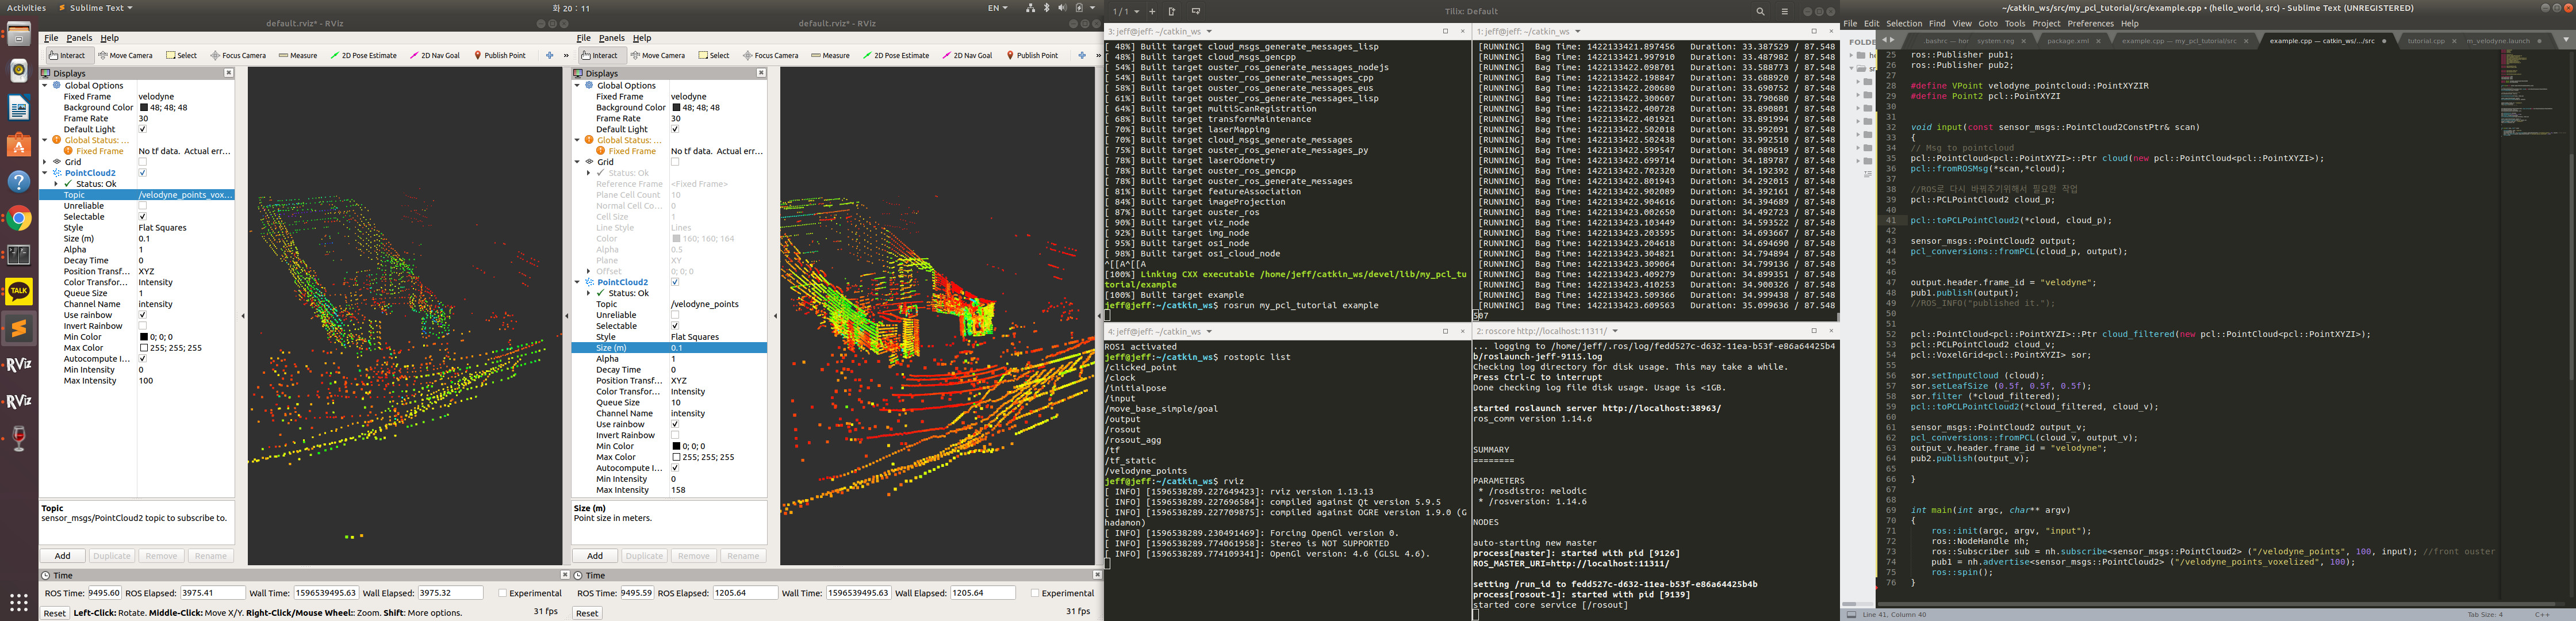Screen dimensions: 2576x621
Task: Expand Offset property in right RViz
Action: pyautogui.click(x=588, y=271)
